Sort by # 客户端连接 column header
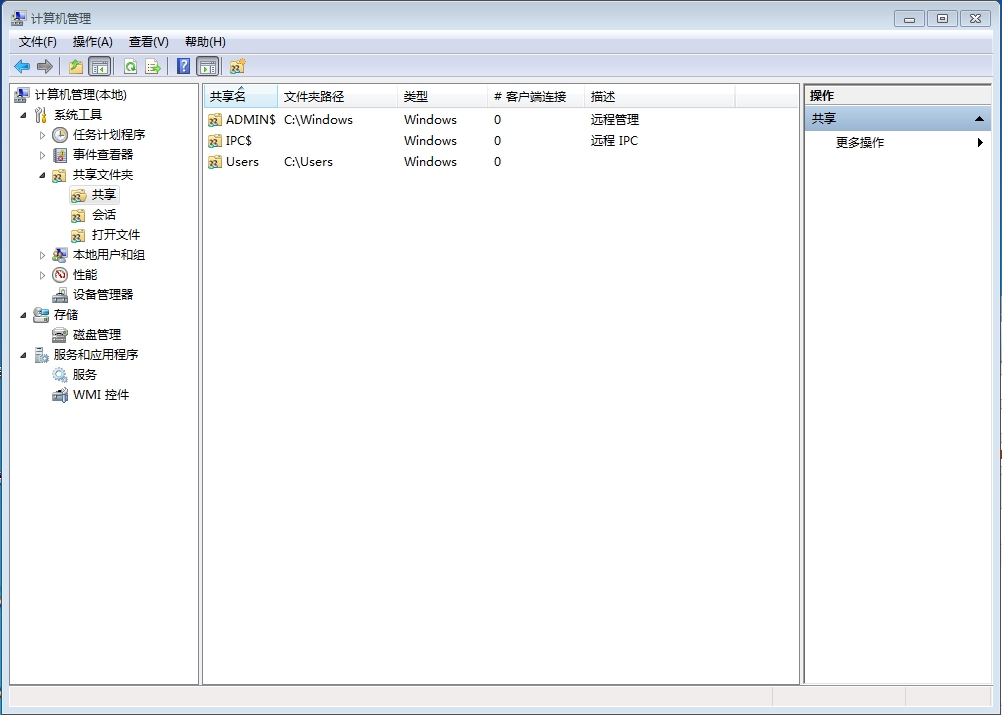 tap(536, 96)
